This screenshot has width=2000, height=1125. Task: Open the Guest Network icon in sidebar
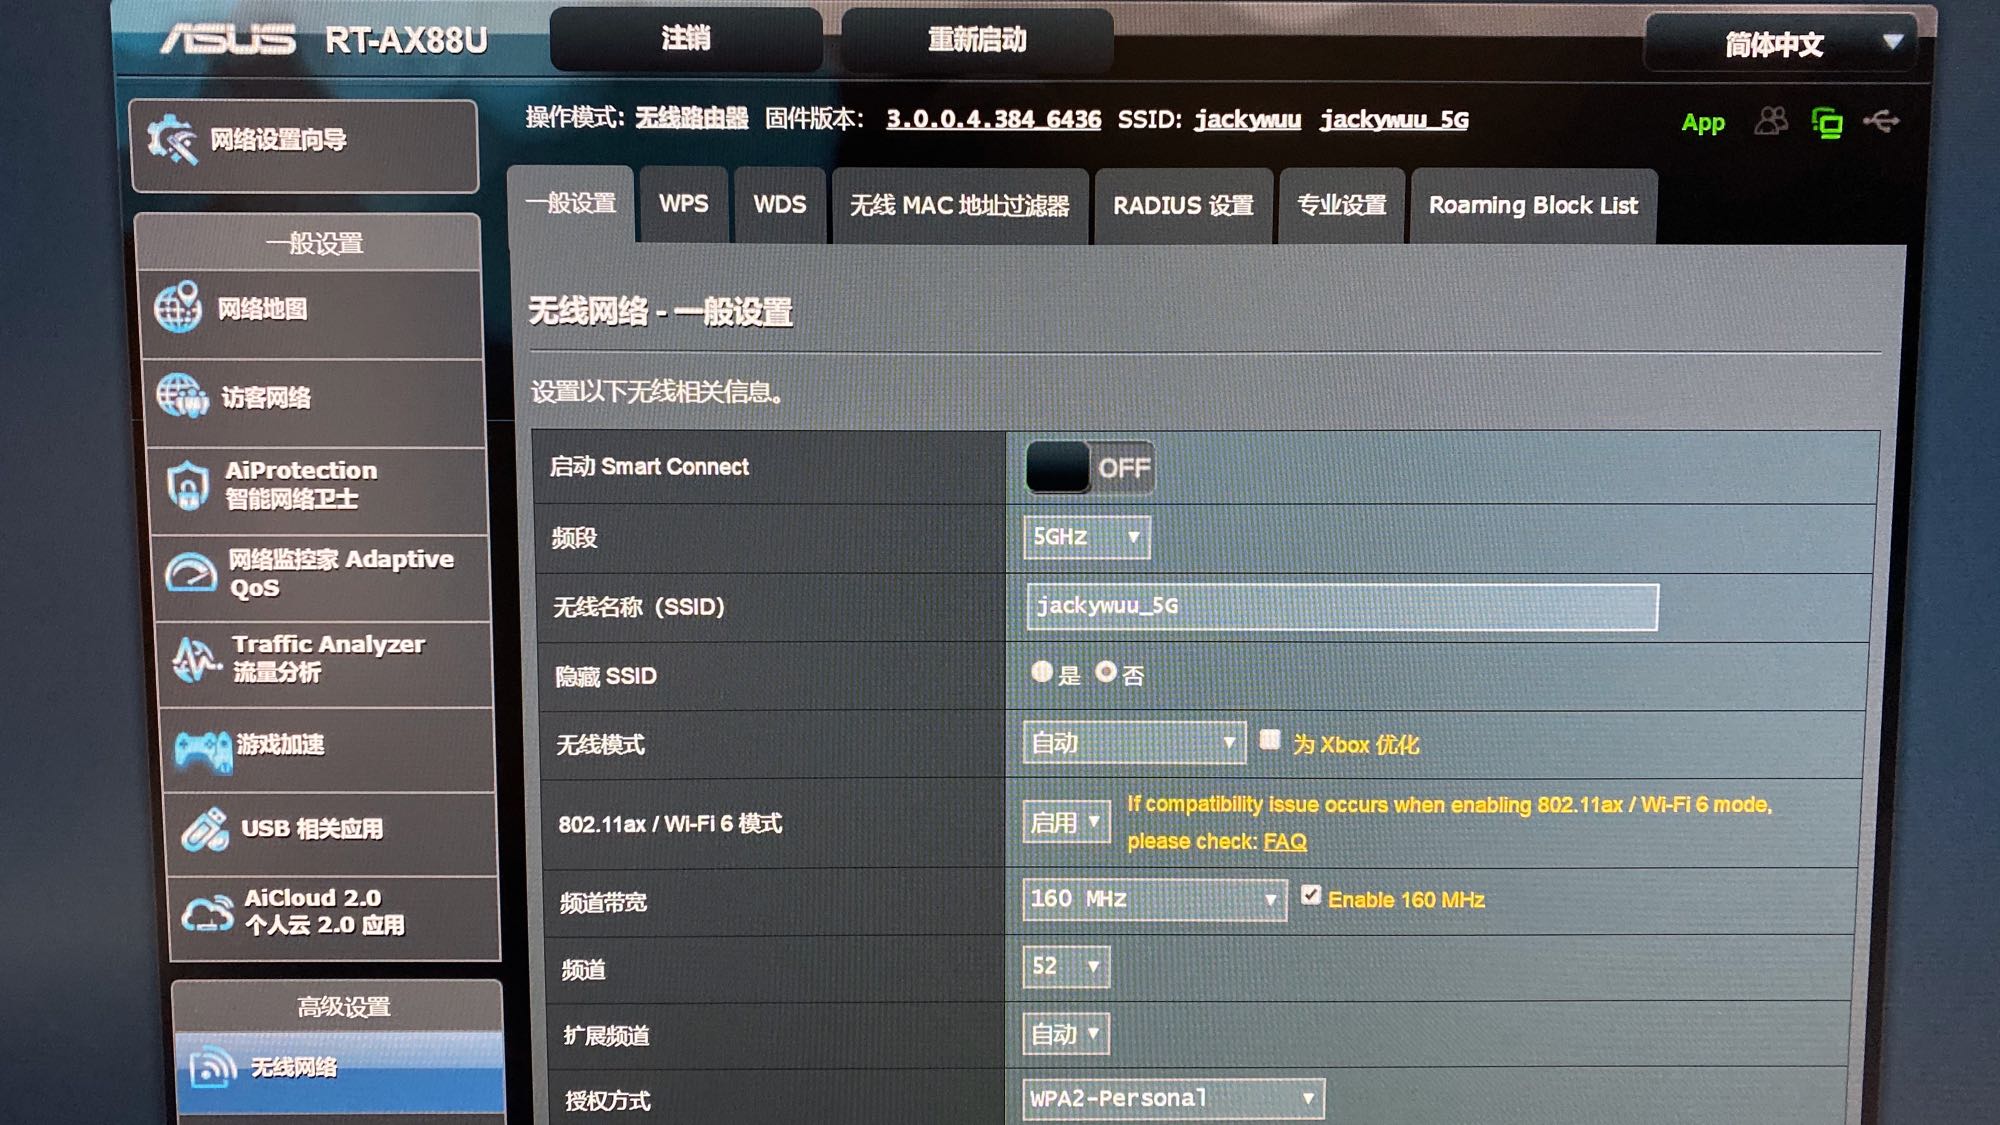point(182,396)
